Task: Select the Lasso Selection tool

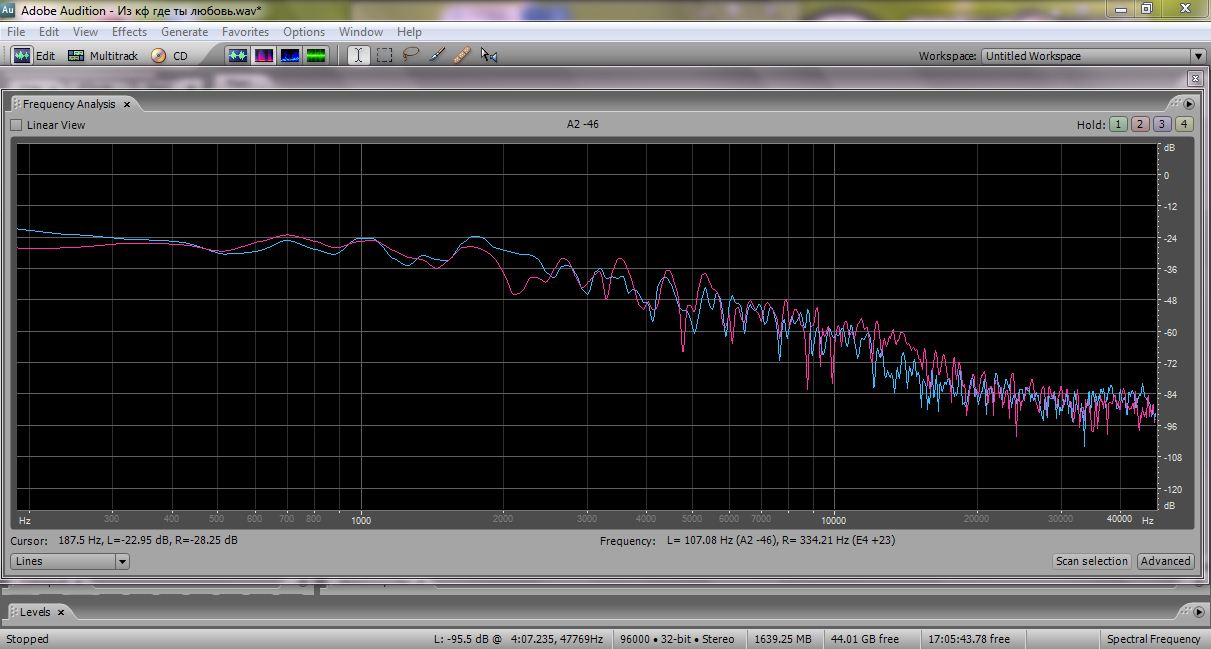Action: coord(410,56)
